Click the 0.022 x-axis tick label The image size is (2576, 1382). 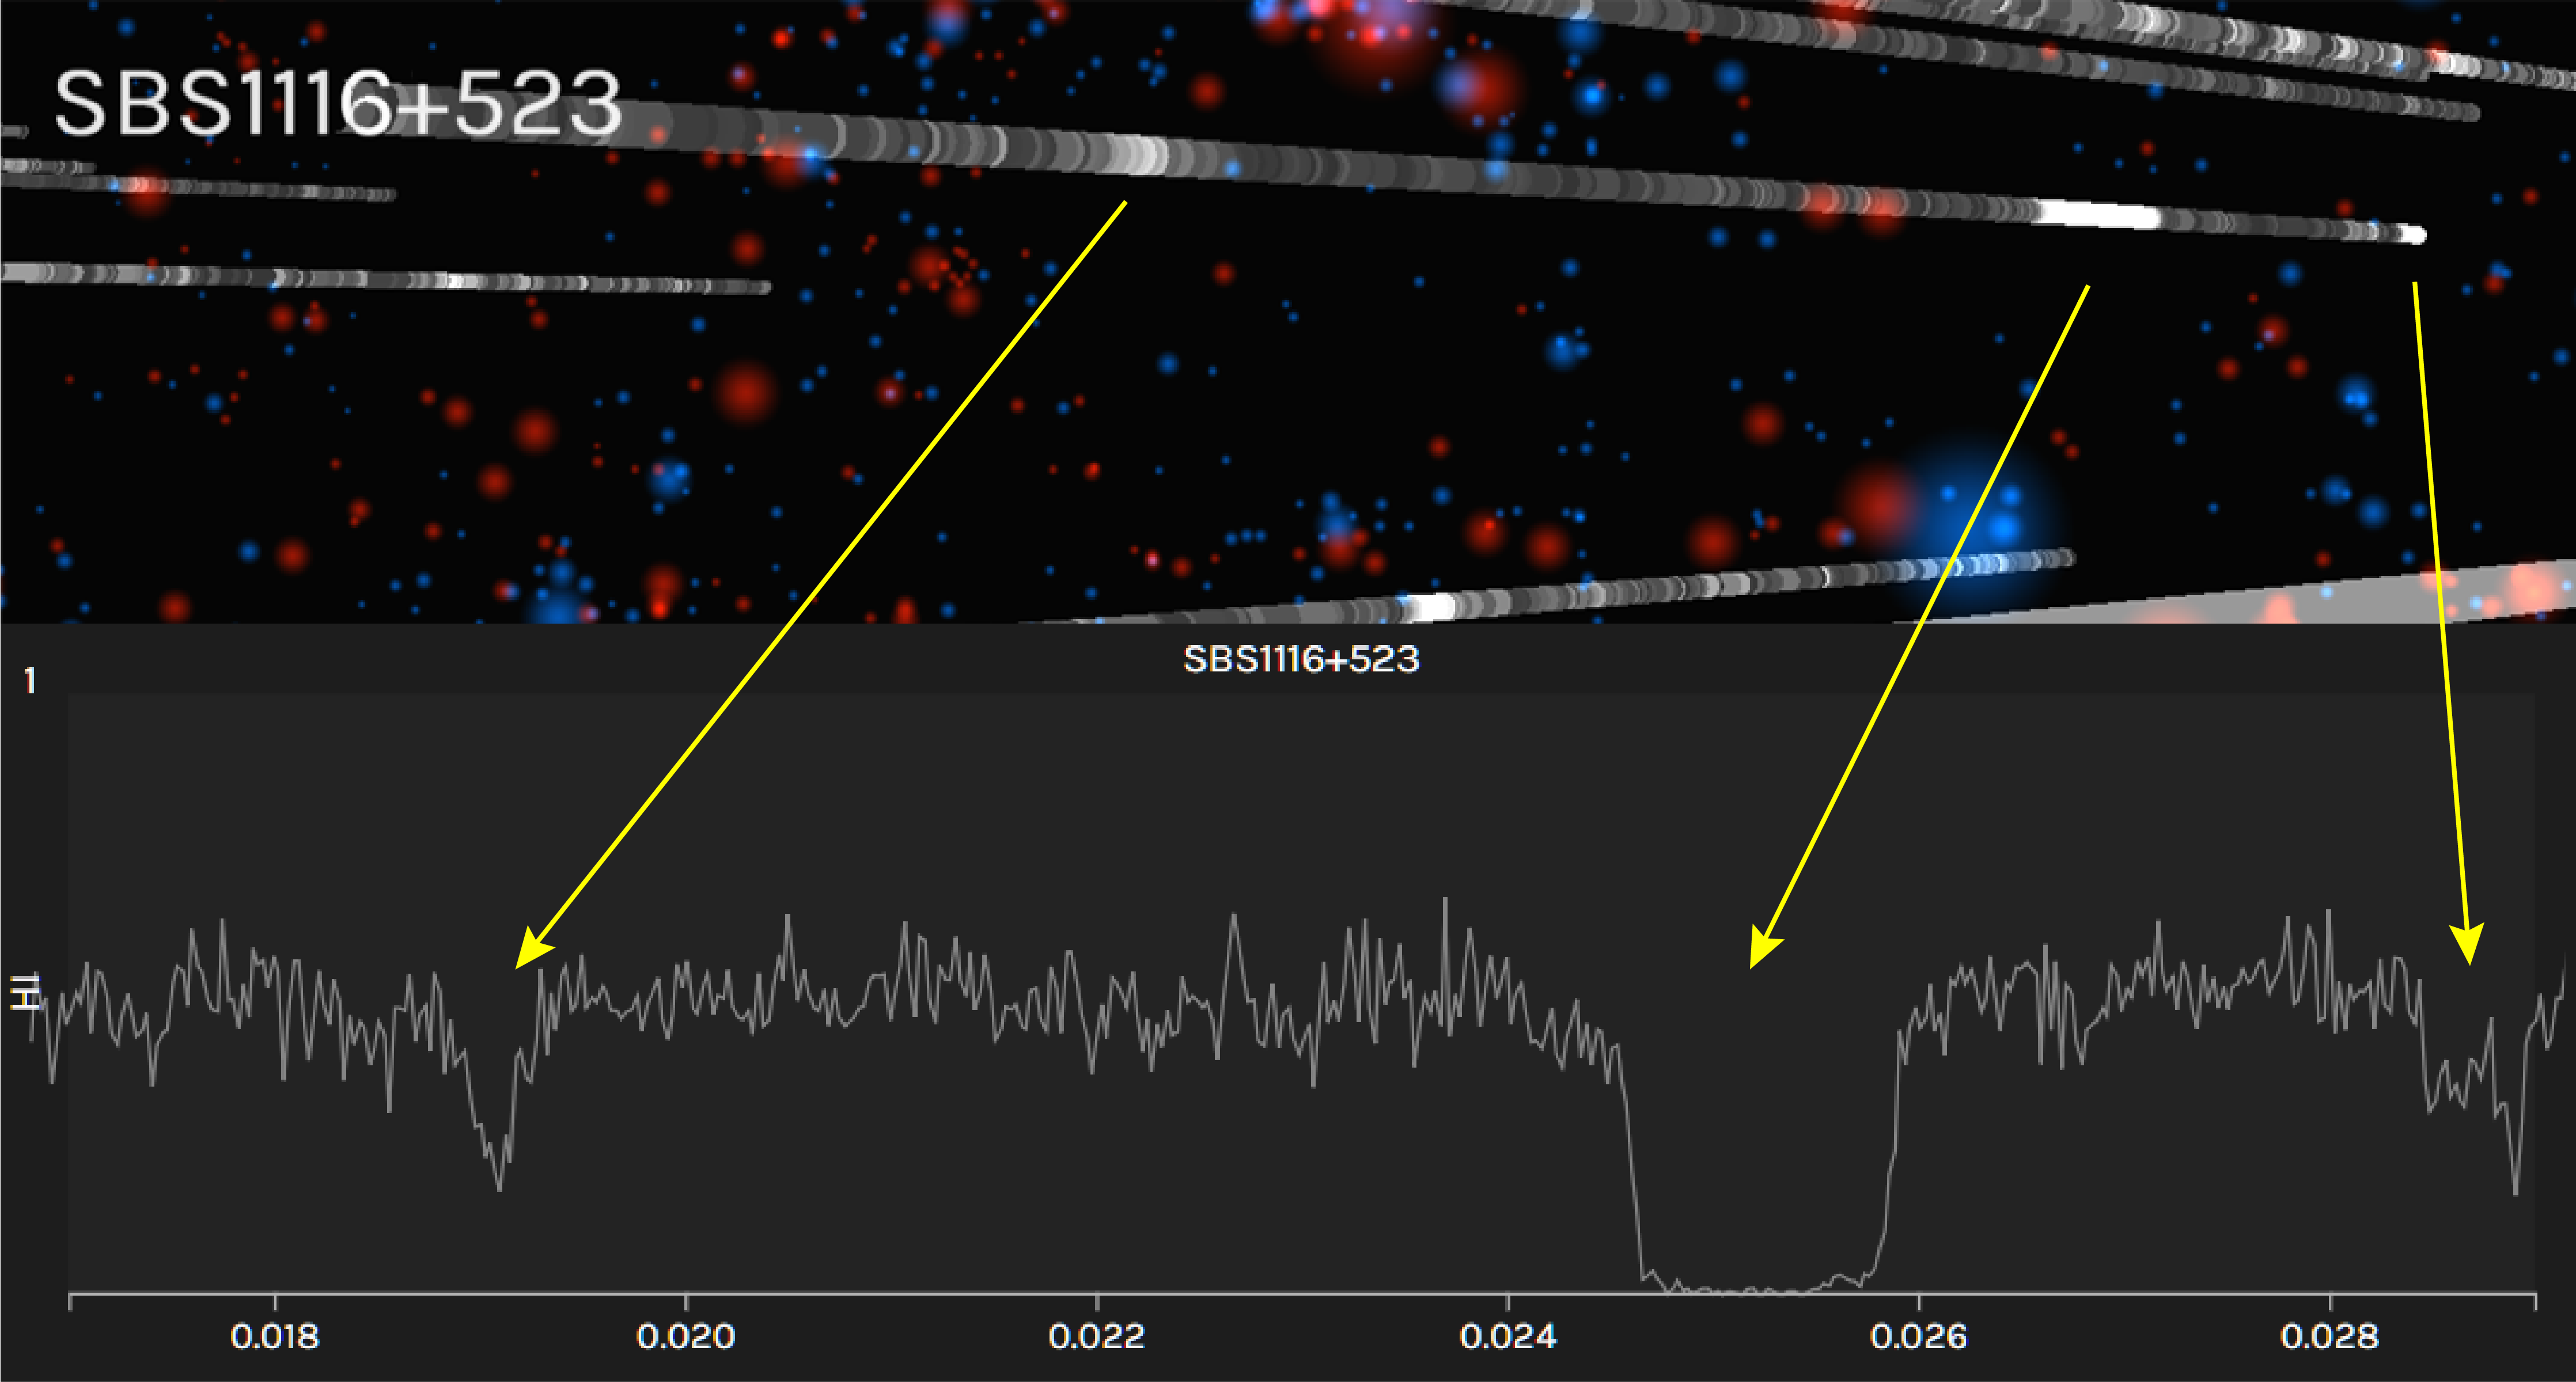pyautogui.click(x=1096, y=1336)
